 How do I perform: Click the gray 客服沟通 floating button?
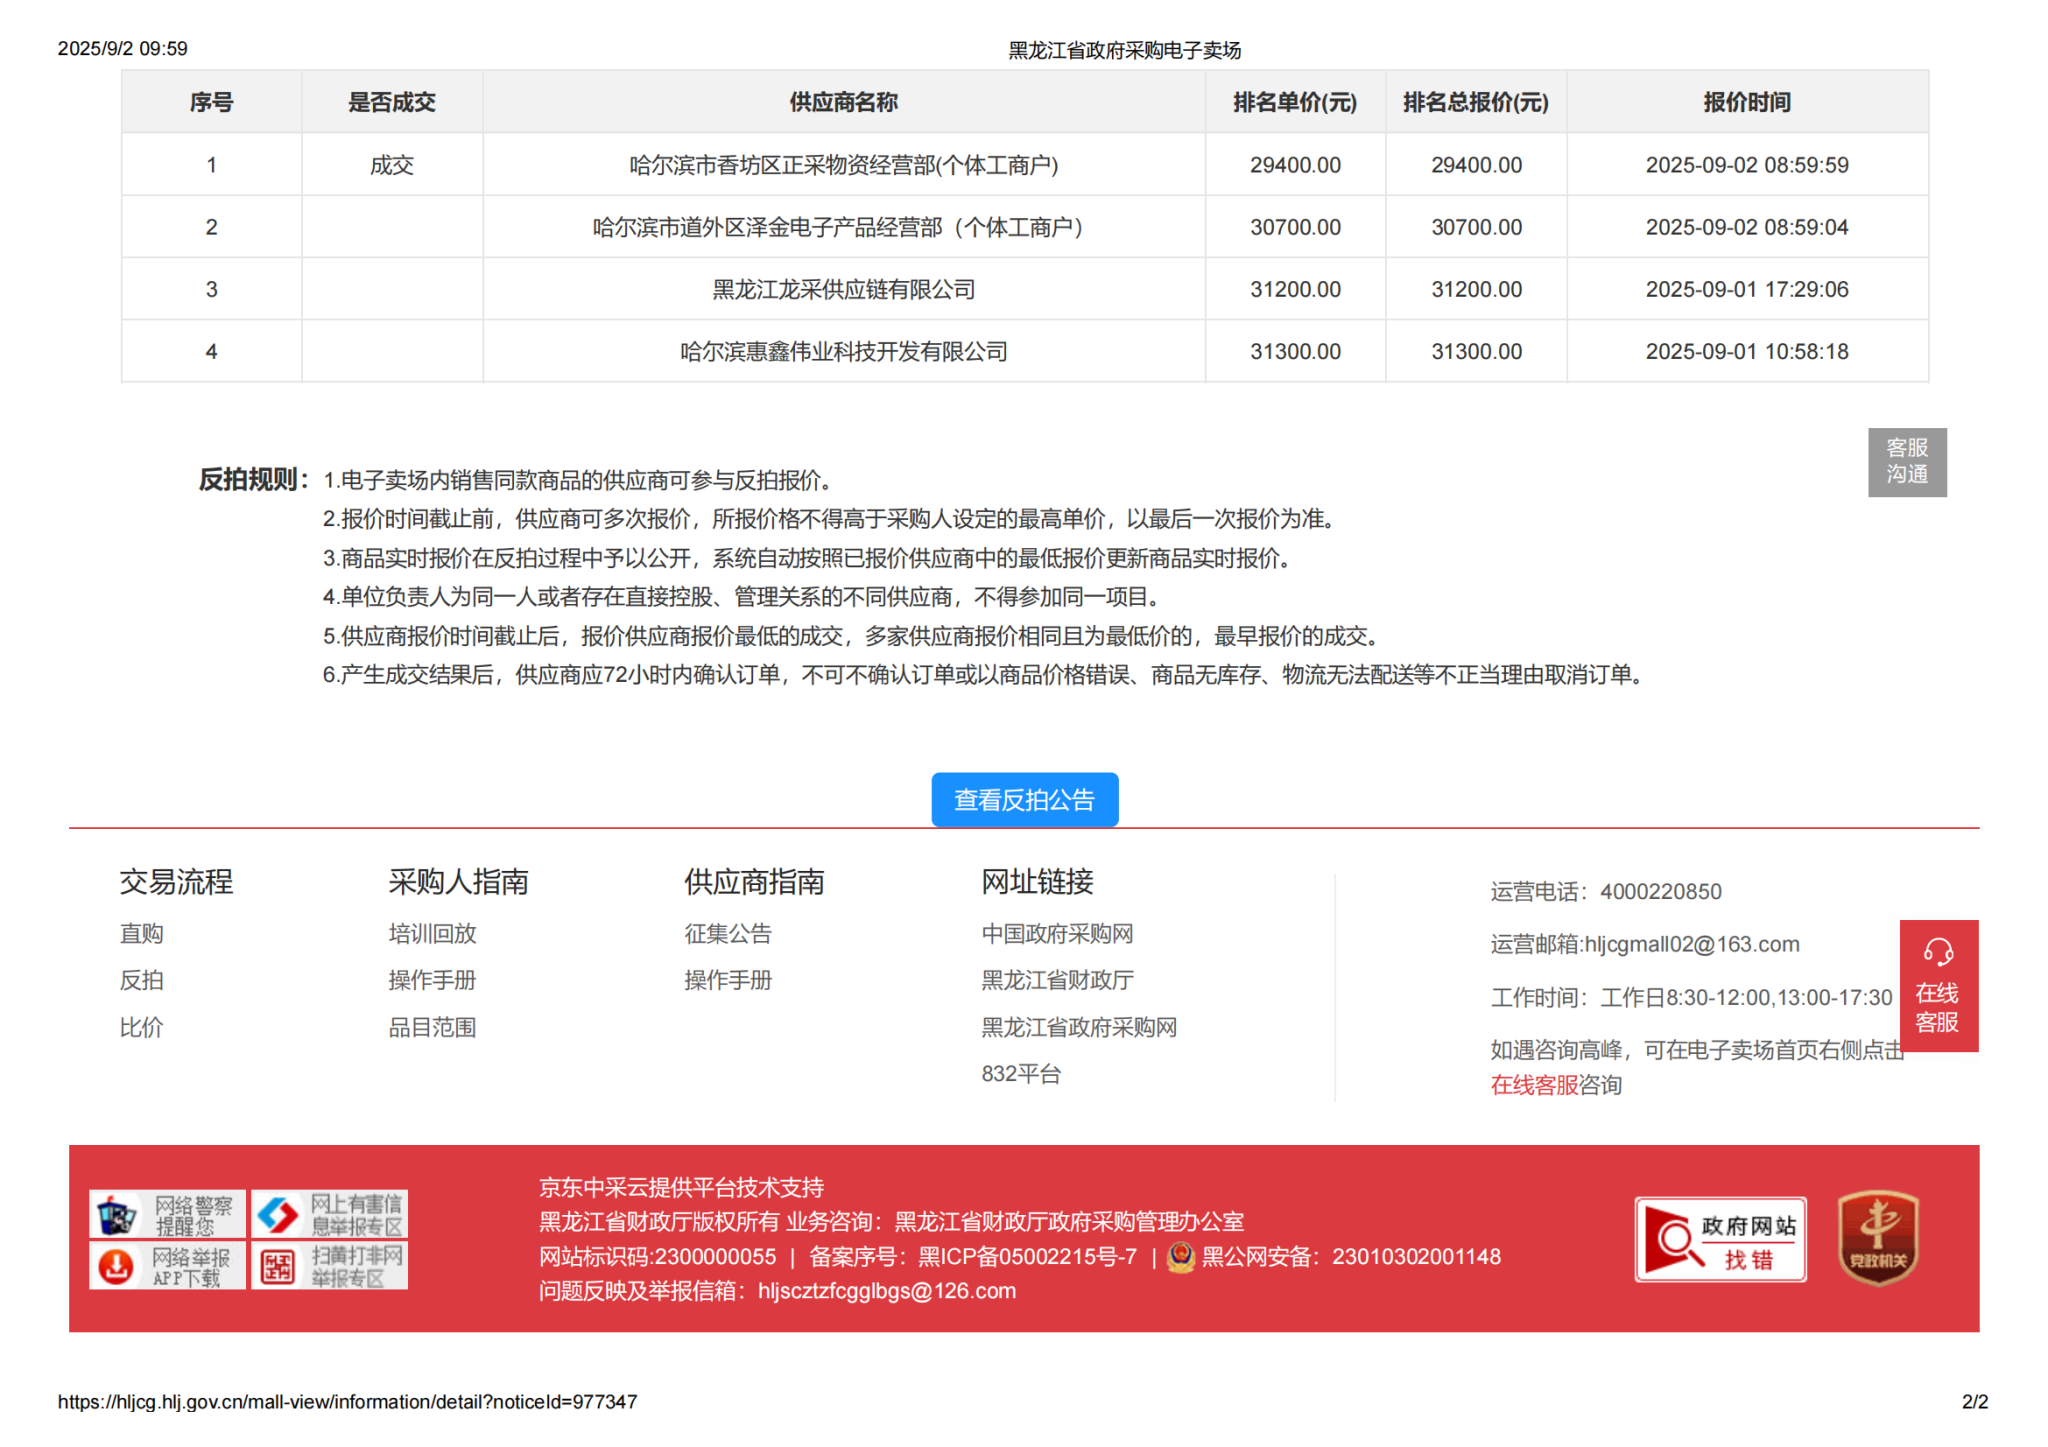click(x=1906, y=462)
